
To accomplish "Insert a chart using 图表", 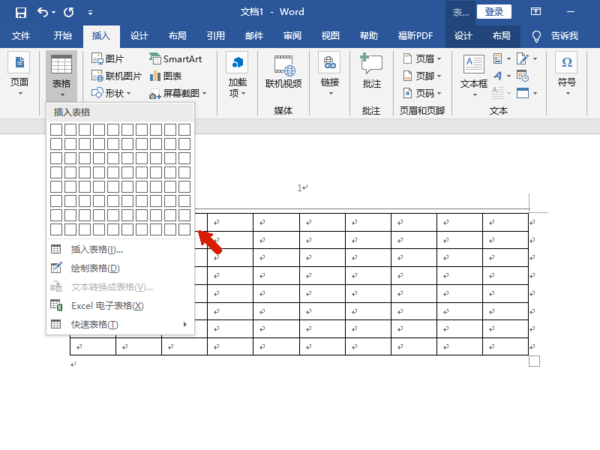I will click(165, 76).
